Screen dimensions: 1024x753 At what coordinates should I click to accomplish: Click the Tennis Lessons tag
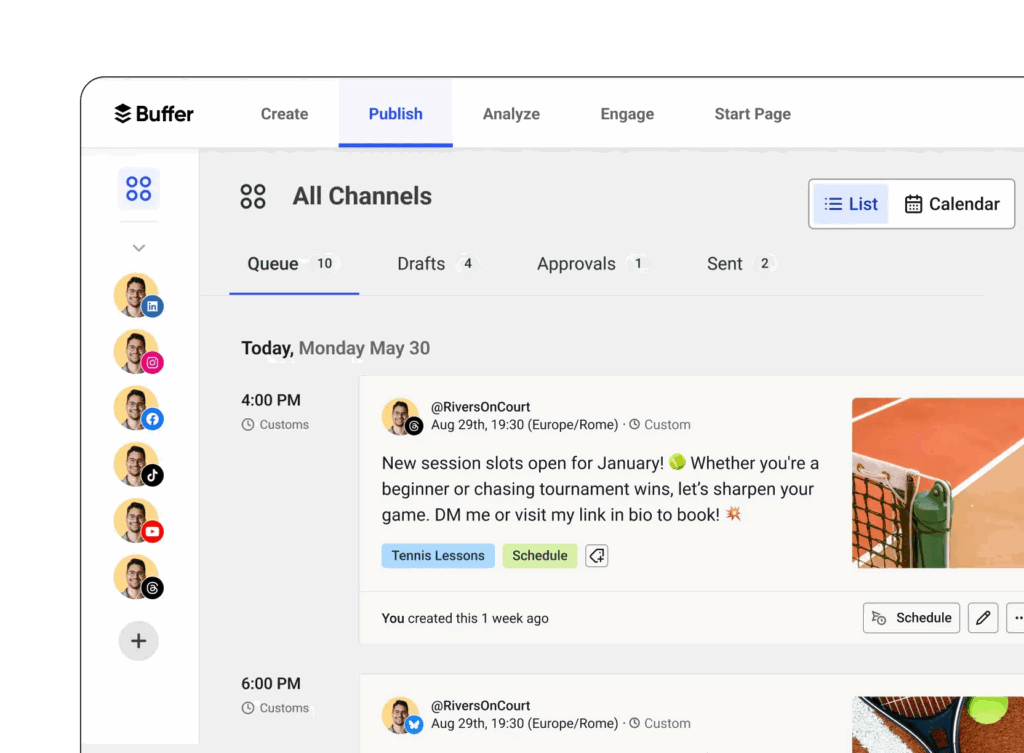(x=438, y=556)
